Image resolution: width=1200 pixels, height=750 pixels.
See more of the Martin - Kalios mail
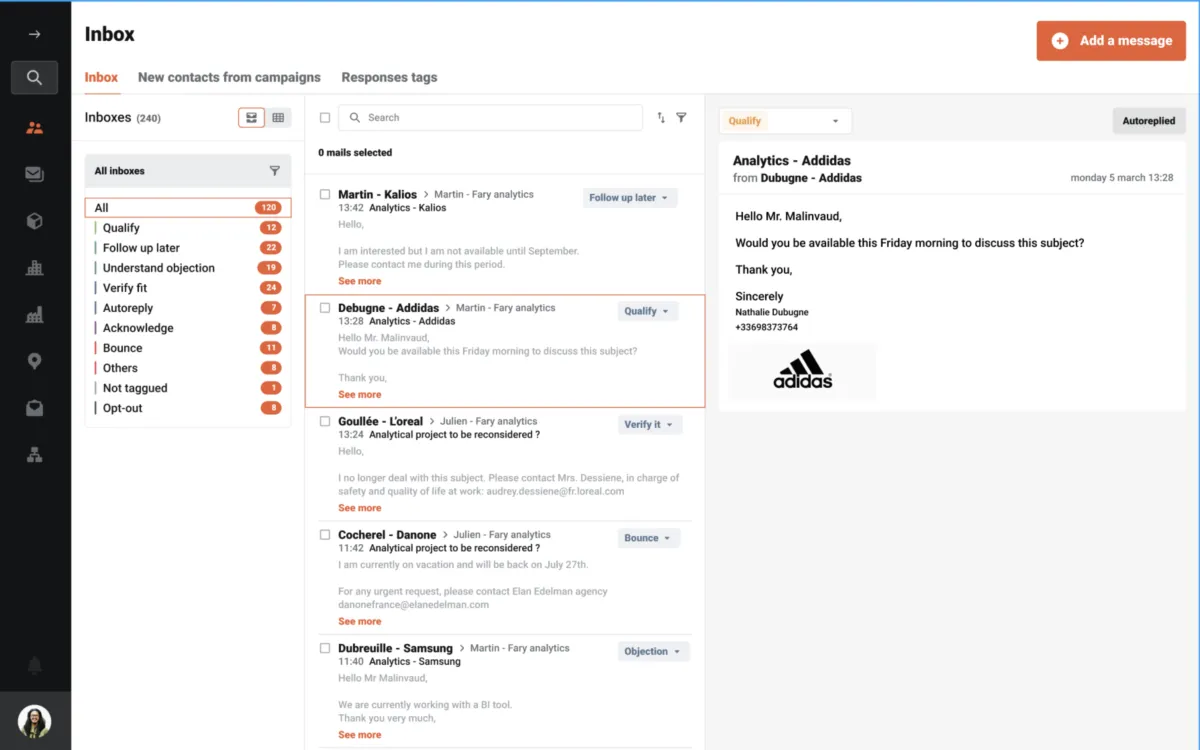(359, 281)
